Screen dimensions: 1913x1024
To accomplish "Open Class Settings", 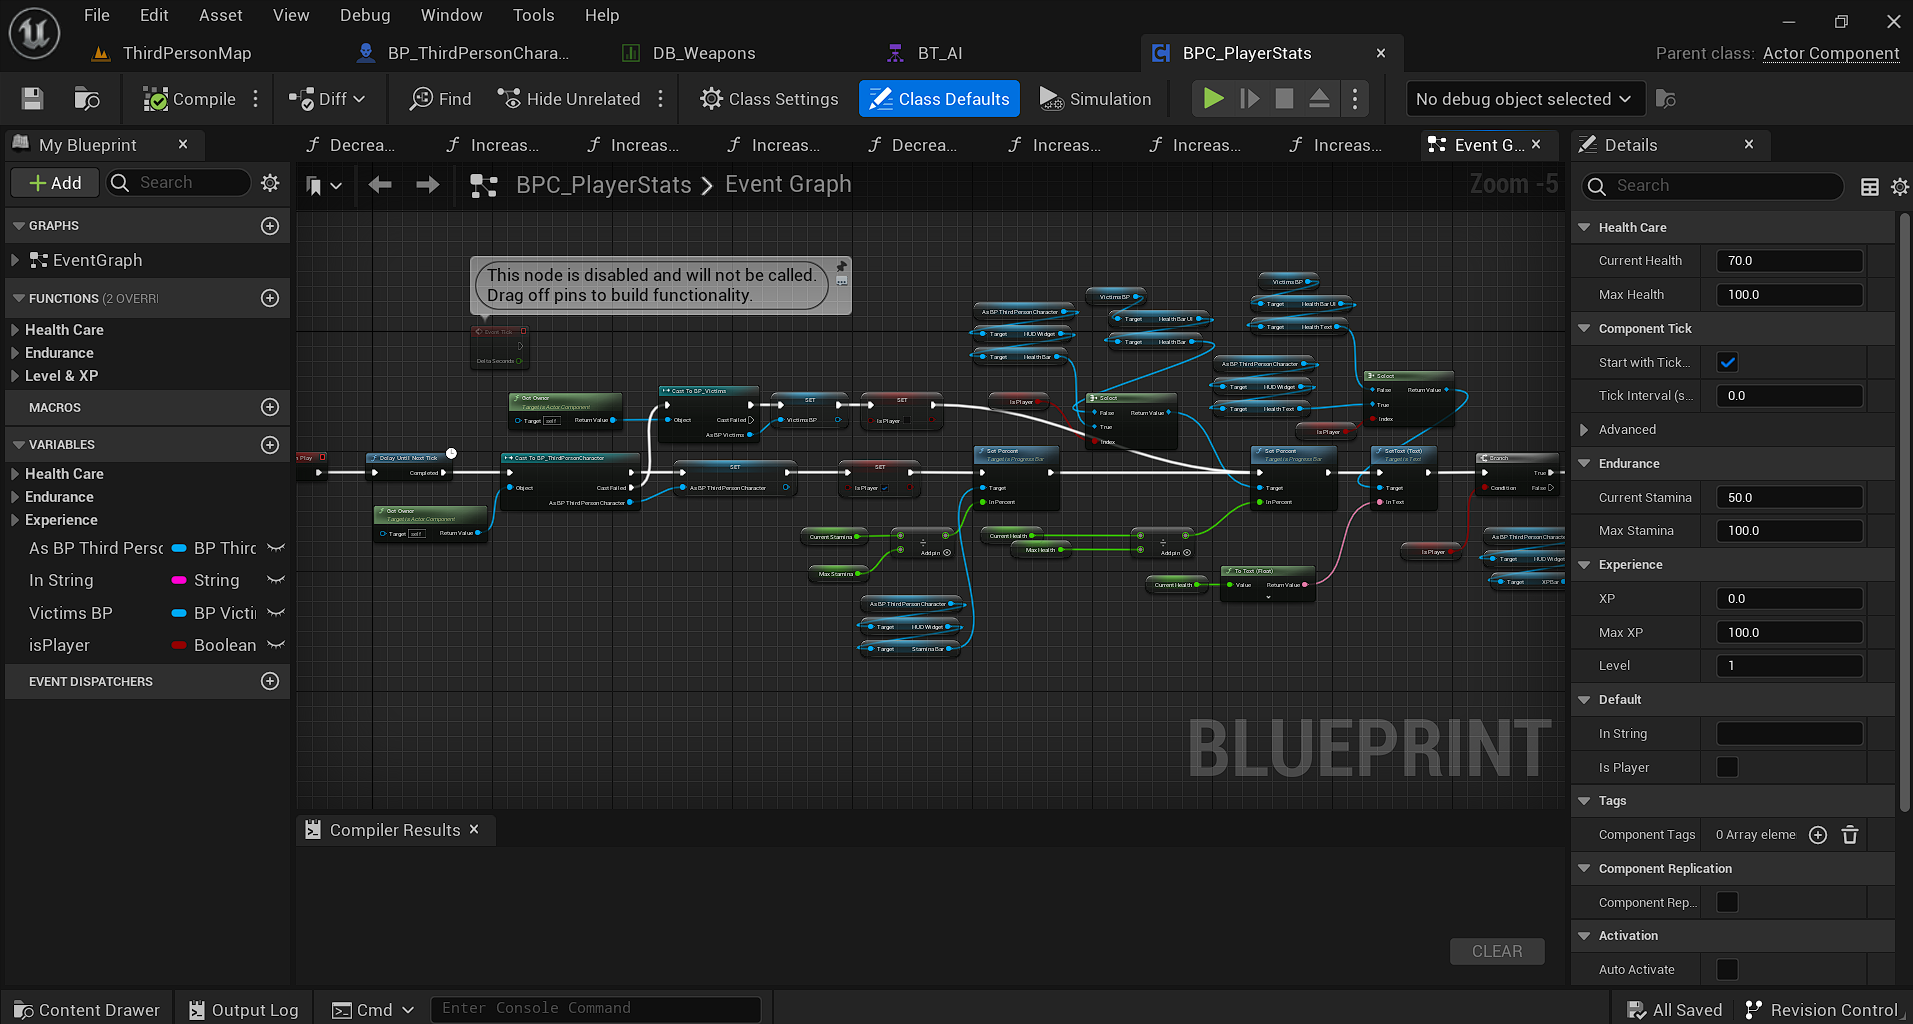I will 769,98.
